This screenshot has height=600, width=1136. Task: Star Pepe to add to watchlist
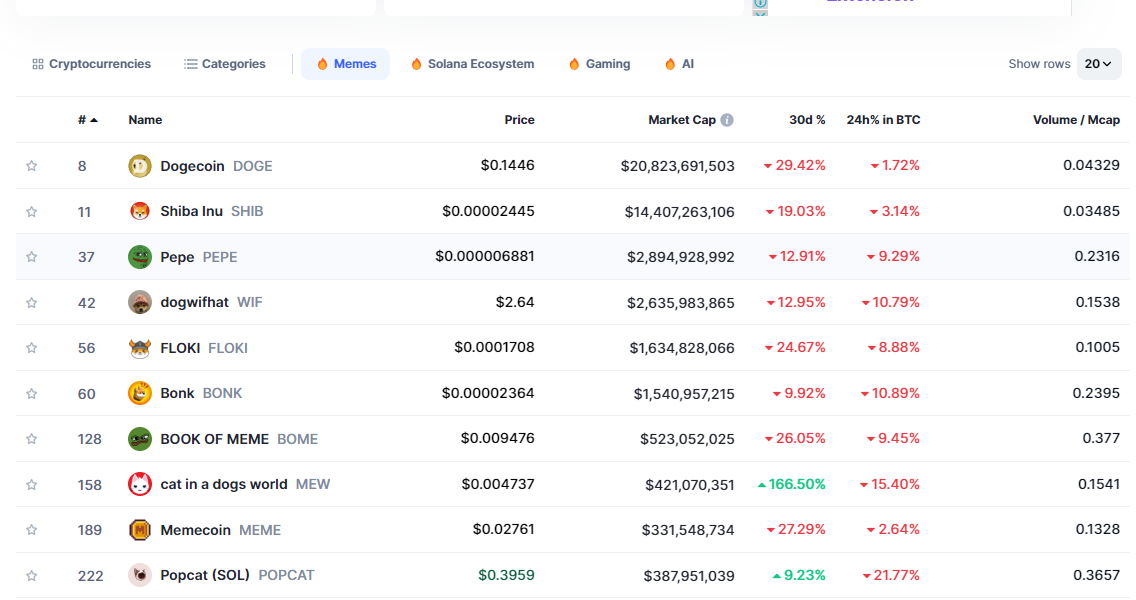click(32, 257)
